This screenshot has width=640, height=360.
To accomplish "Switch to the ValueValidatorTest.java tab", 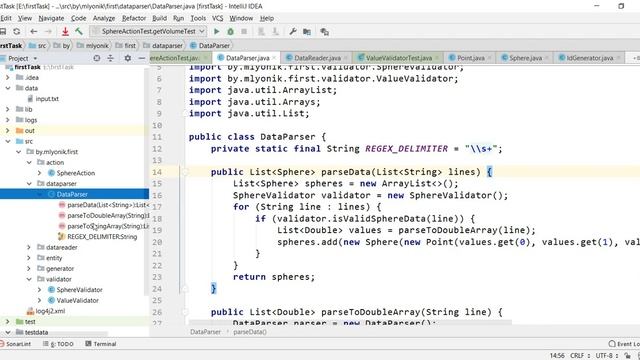I will (x=398, y=58).
